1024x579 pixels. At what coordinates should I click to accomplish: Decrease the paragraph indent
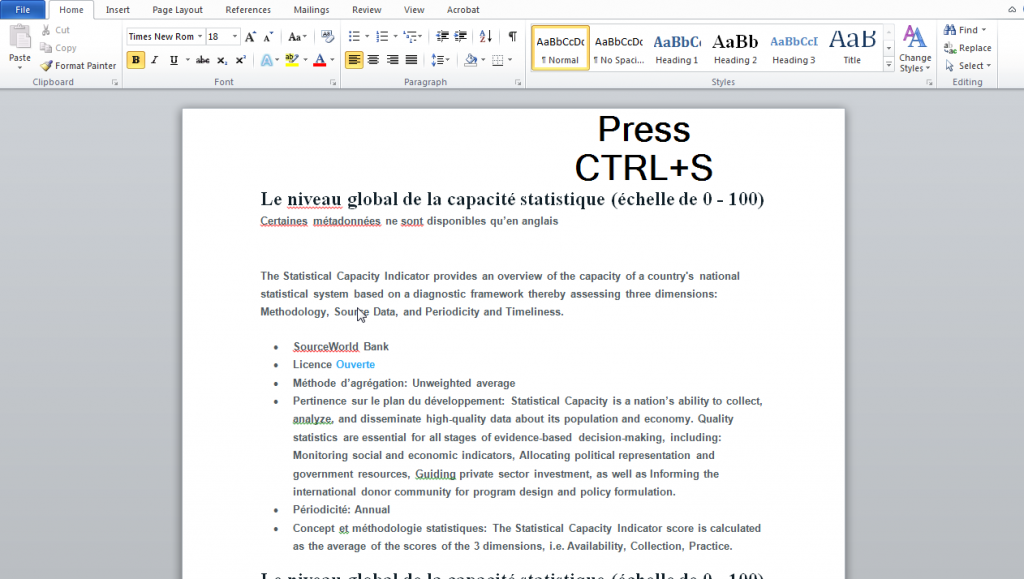click(442, 37)
